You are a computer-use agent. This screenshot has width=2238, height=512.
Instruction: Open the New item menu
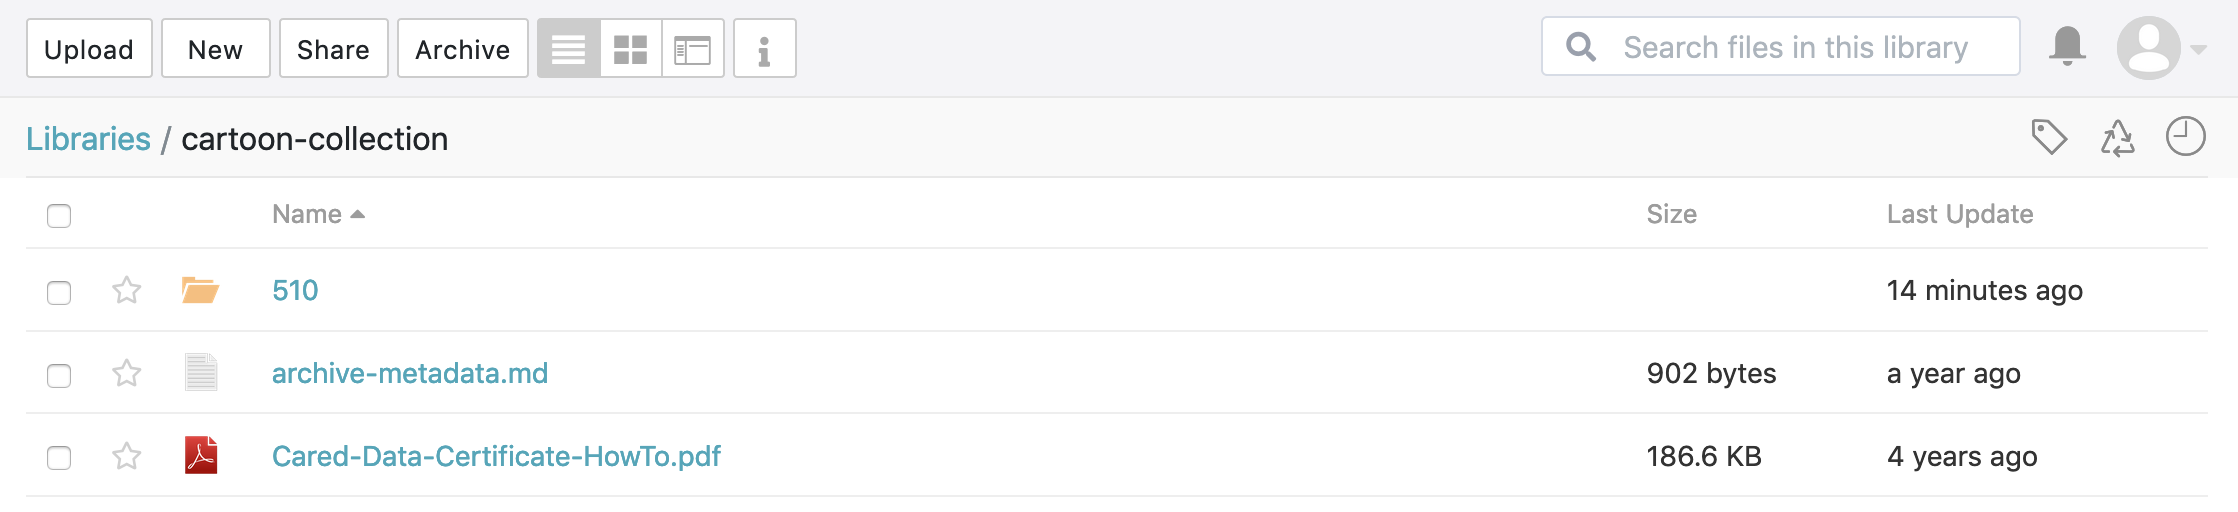coord(215,49)
